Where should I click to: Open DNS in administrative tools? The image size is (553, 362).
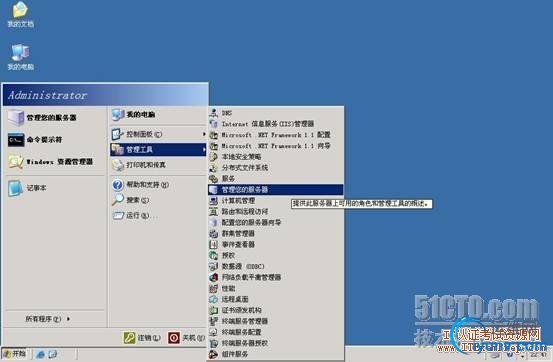click(276, 113)
